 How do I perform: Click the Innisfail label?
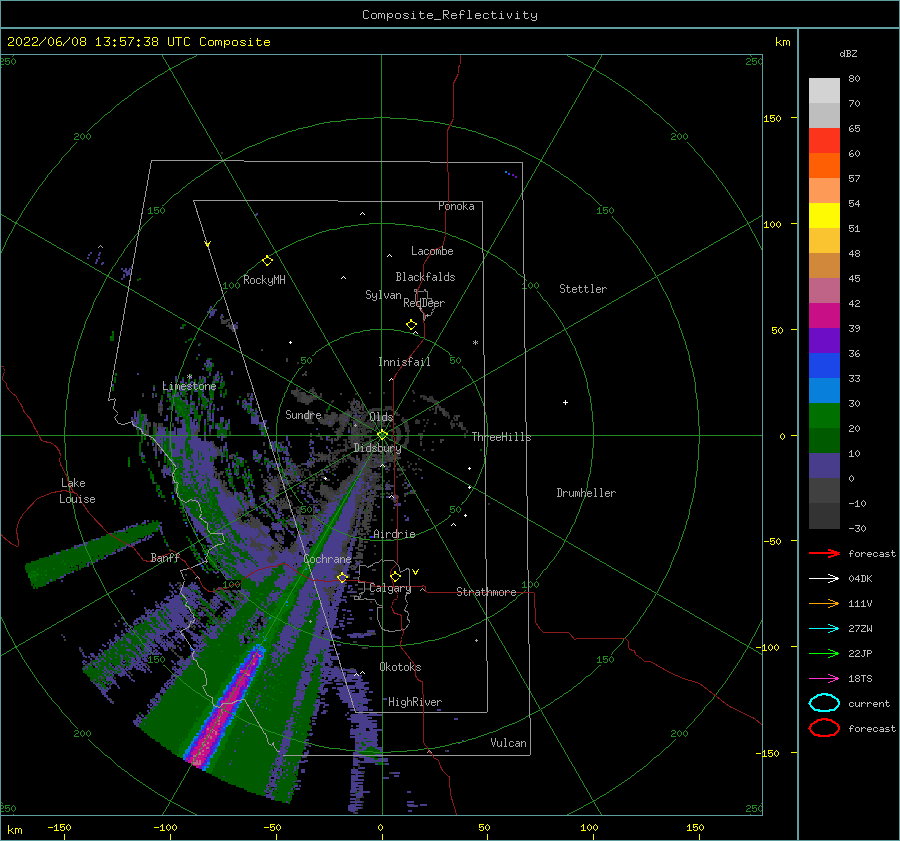404,362
